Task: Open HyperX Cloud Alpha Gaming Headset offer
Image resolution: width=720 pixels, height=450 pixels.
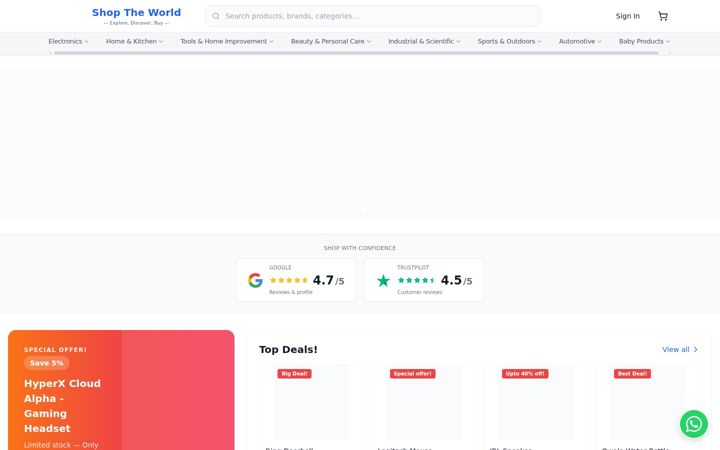Action: point(121,390)
